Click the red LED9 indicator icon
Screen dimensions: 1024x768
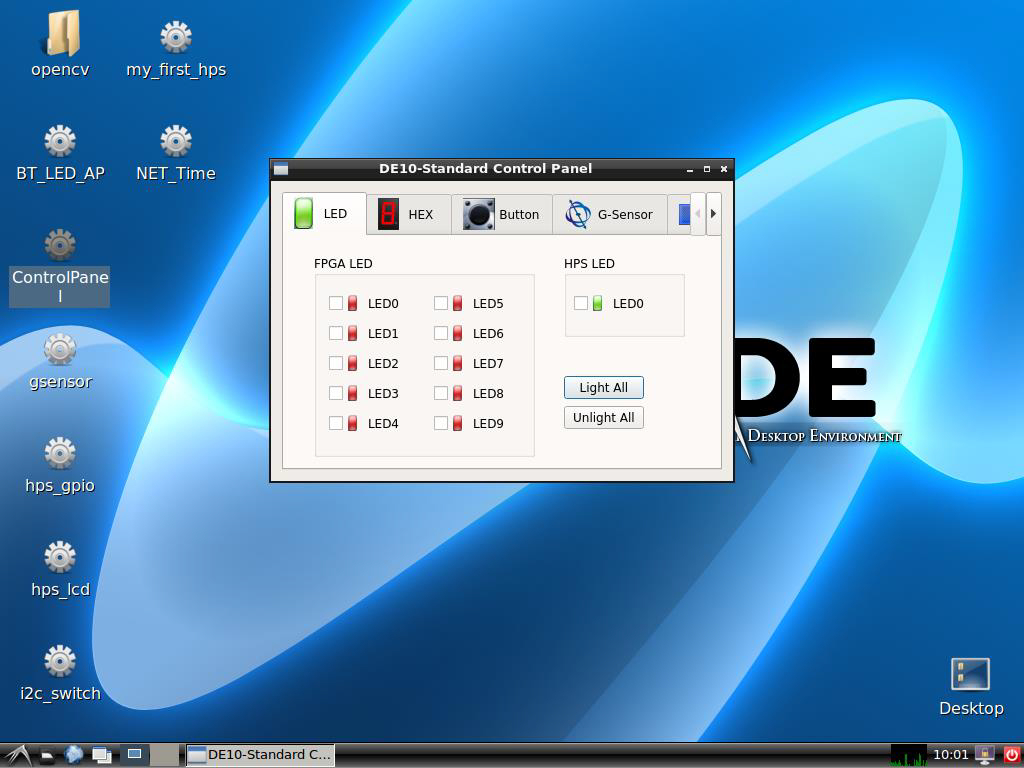(x=458, y=423)
